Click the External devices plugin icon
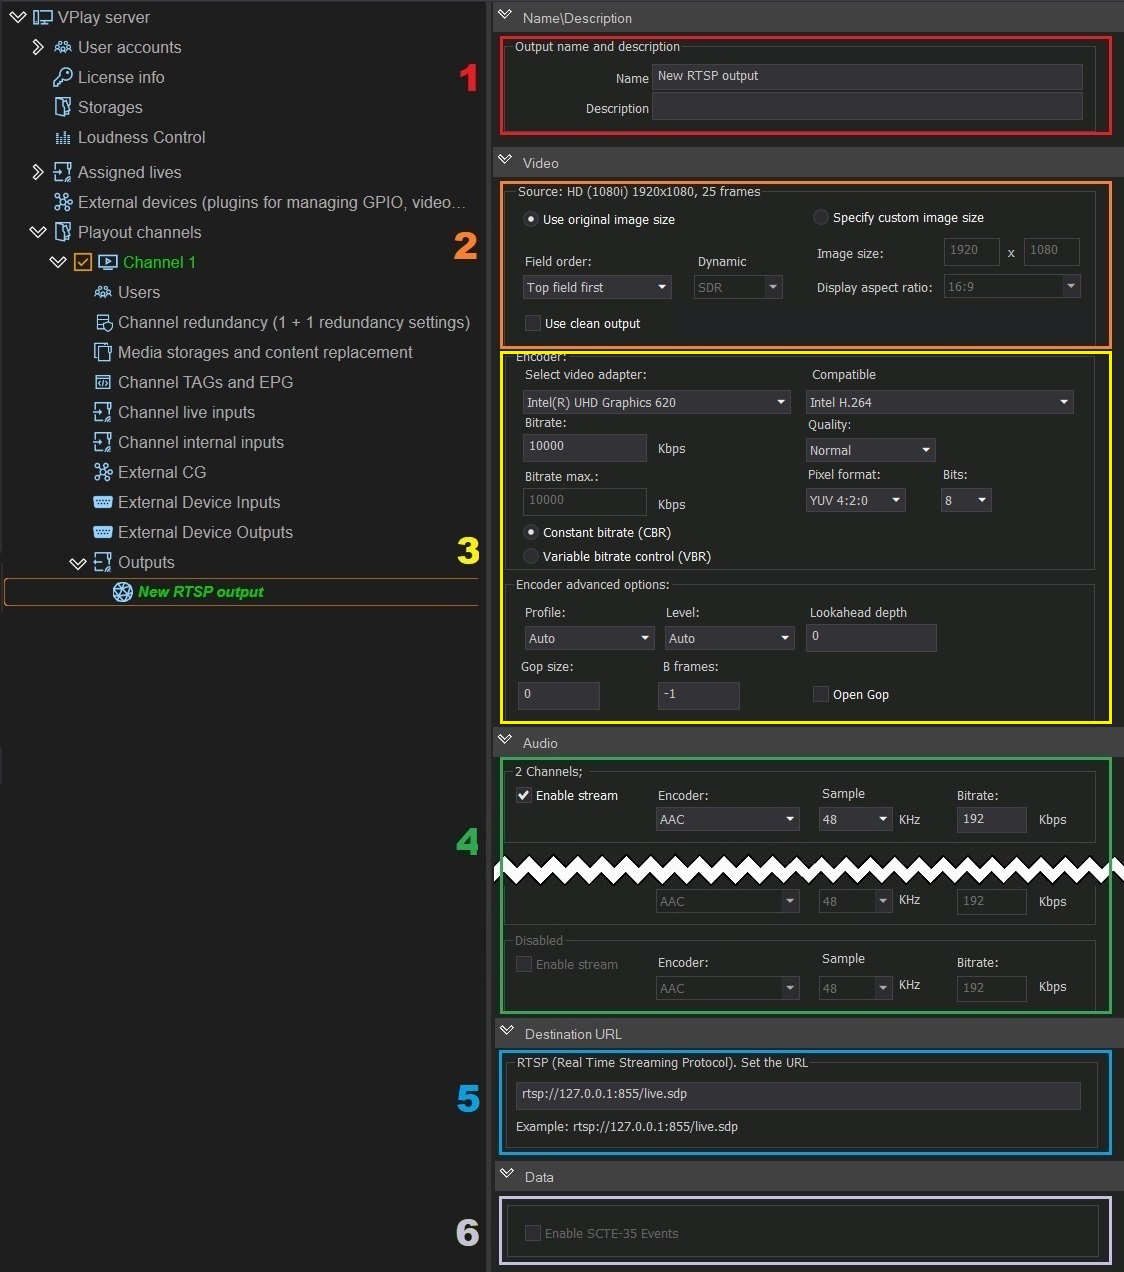 point(63,202)
